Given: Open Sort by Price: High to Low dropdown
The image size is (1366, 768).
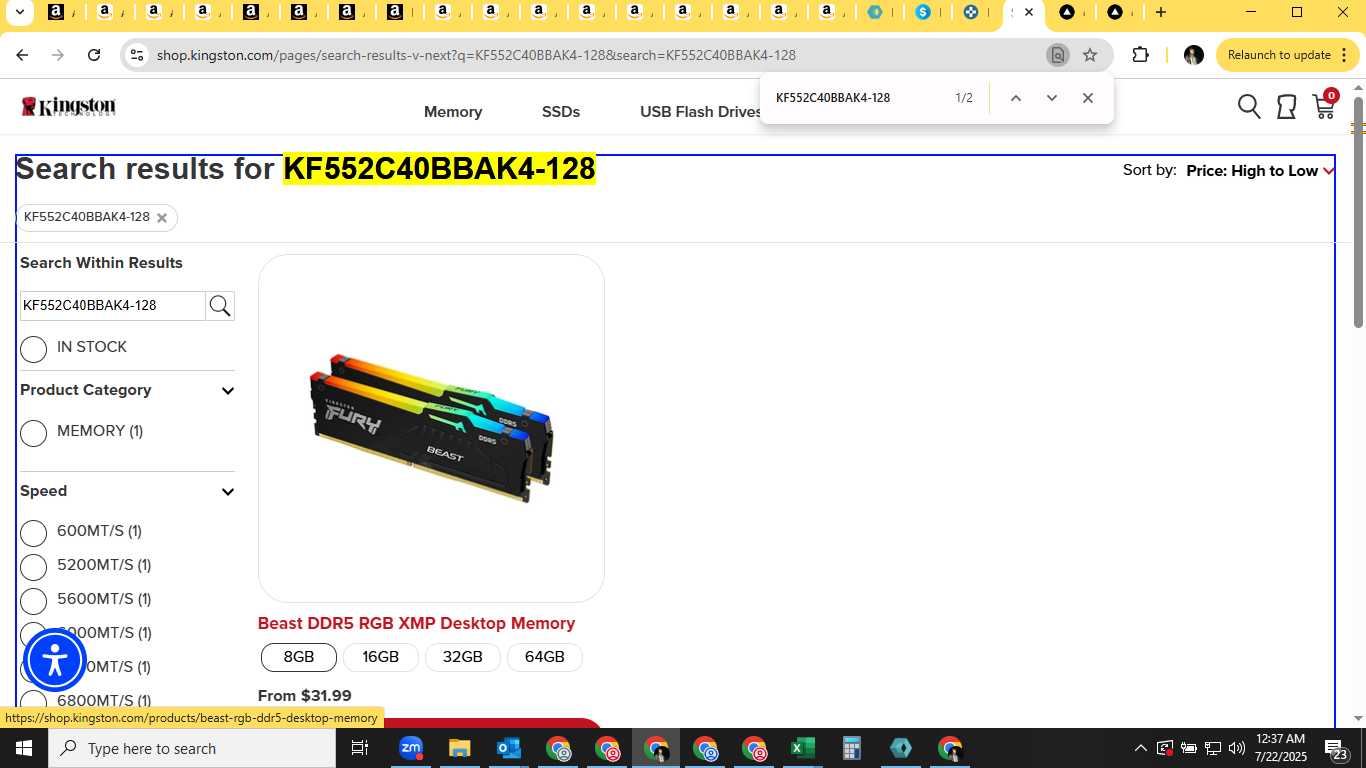Looking at the screenshot, I should tap(1260, 171).
